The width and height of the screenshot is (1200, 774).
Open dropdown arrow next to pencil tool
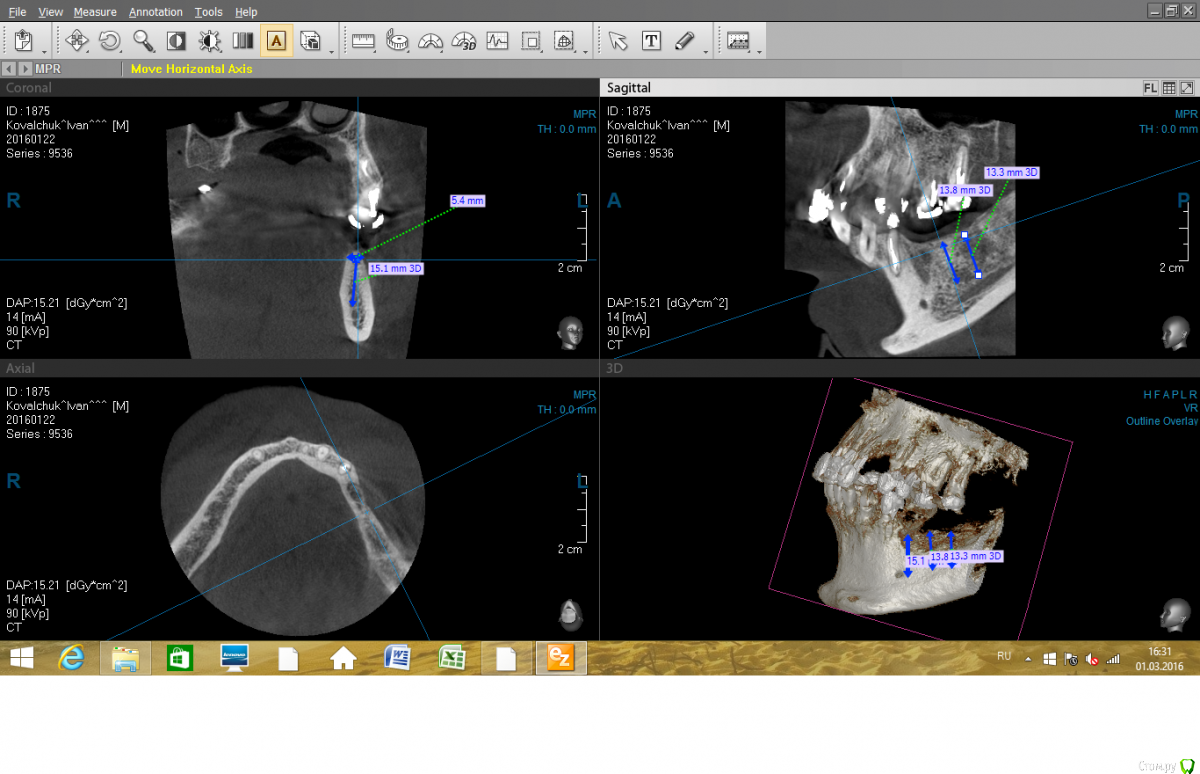click(706, 51)
